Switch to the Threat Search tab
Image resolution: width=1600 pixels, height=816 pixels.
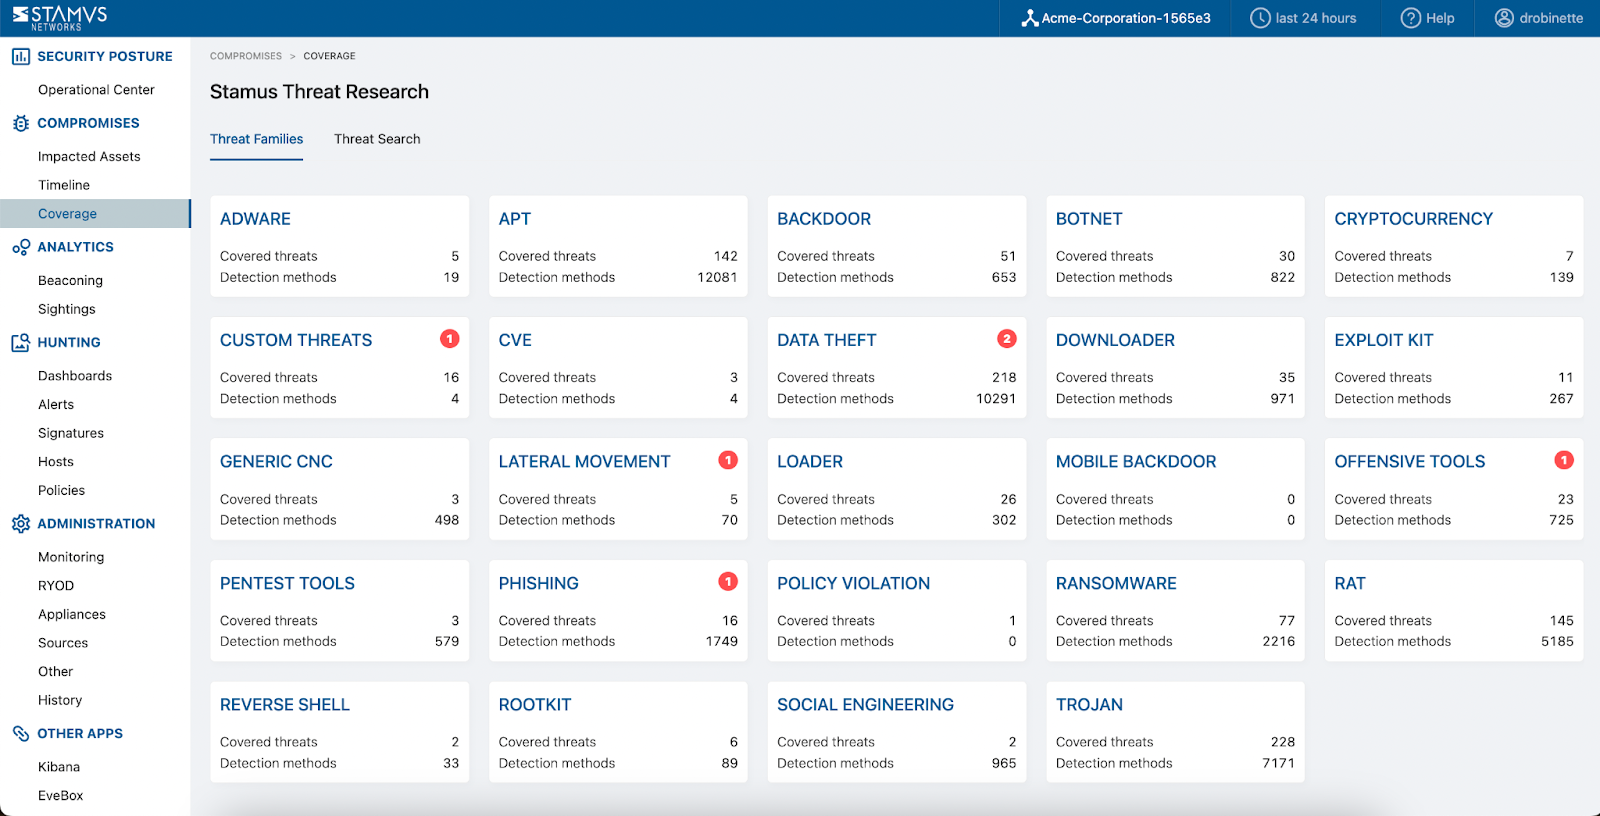click(377, 139)
